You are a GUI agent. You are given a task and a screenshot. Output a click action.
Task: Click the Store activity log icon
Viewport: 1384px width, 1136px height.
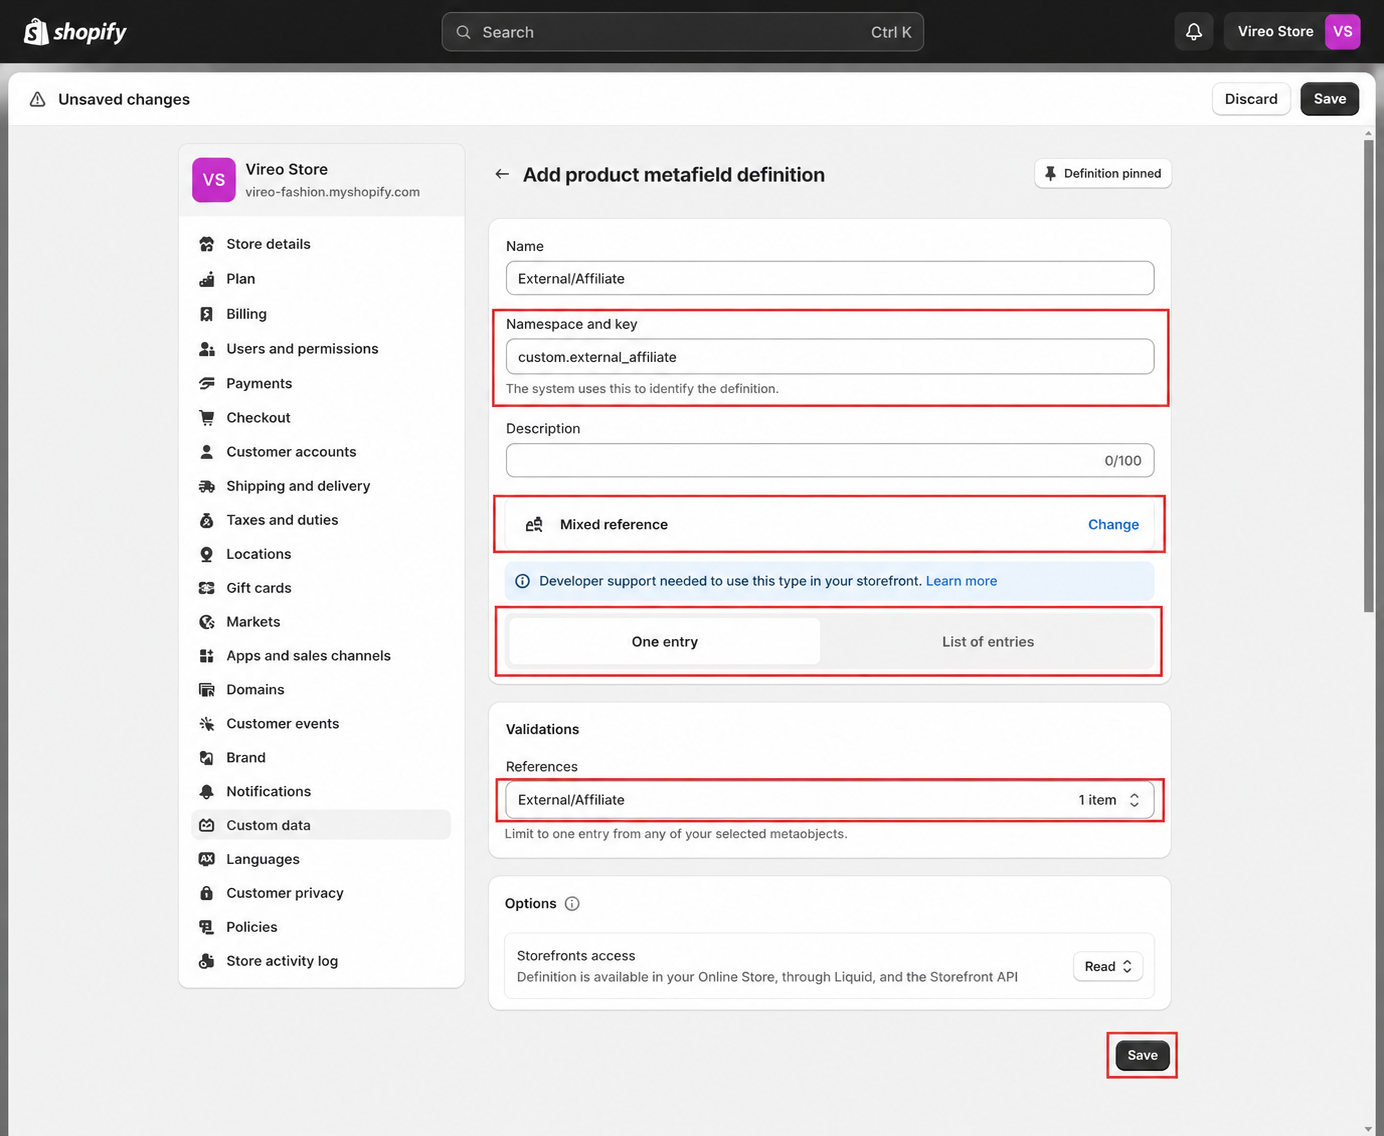click(x=207, y=961)
